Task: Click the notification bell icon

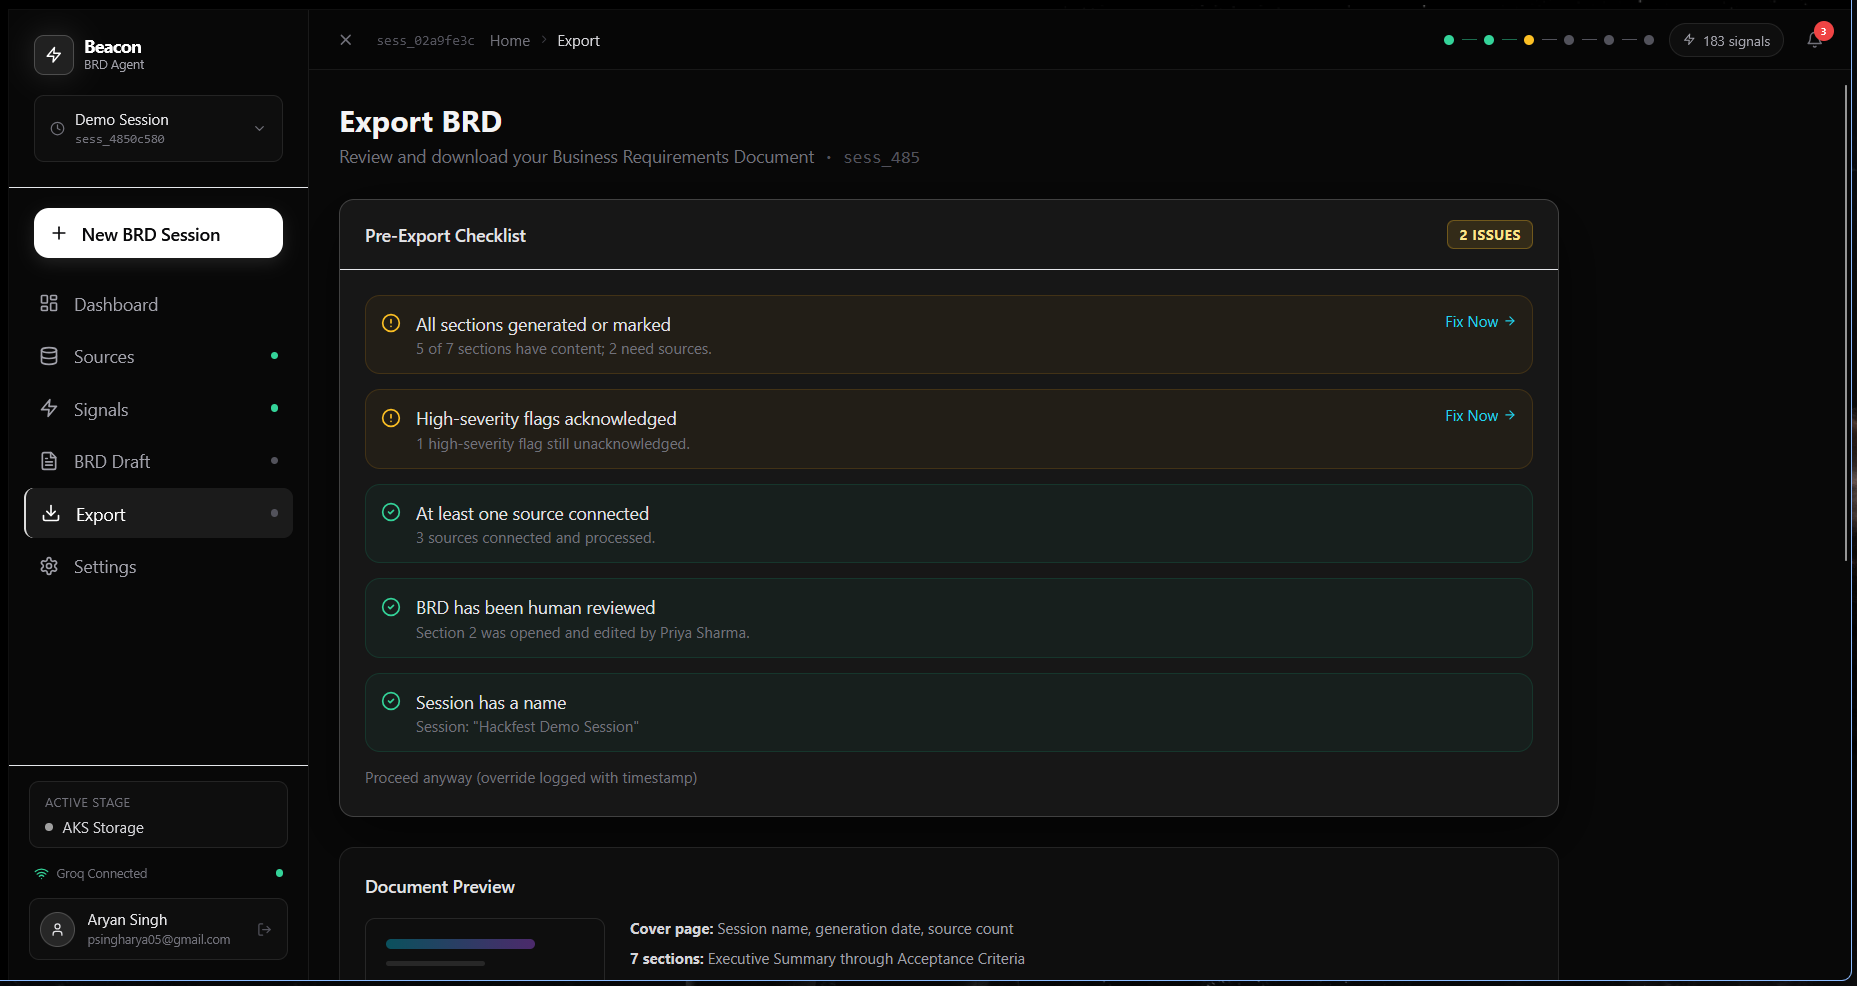Action: [1814, 40]
